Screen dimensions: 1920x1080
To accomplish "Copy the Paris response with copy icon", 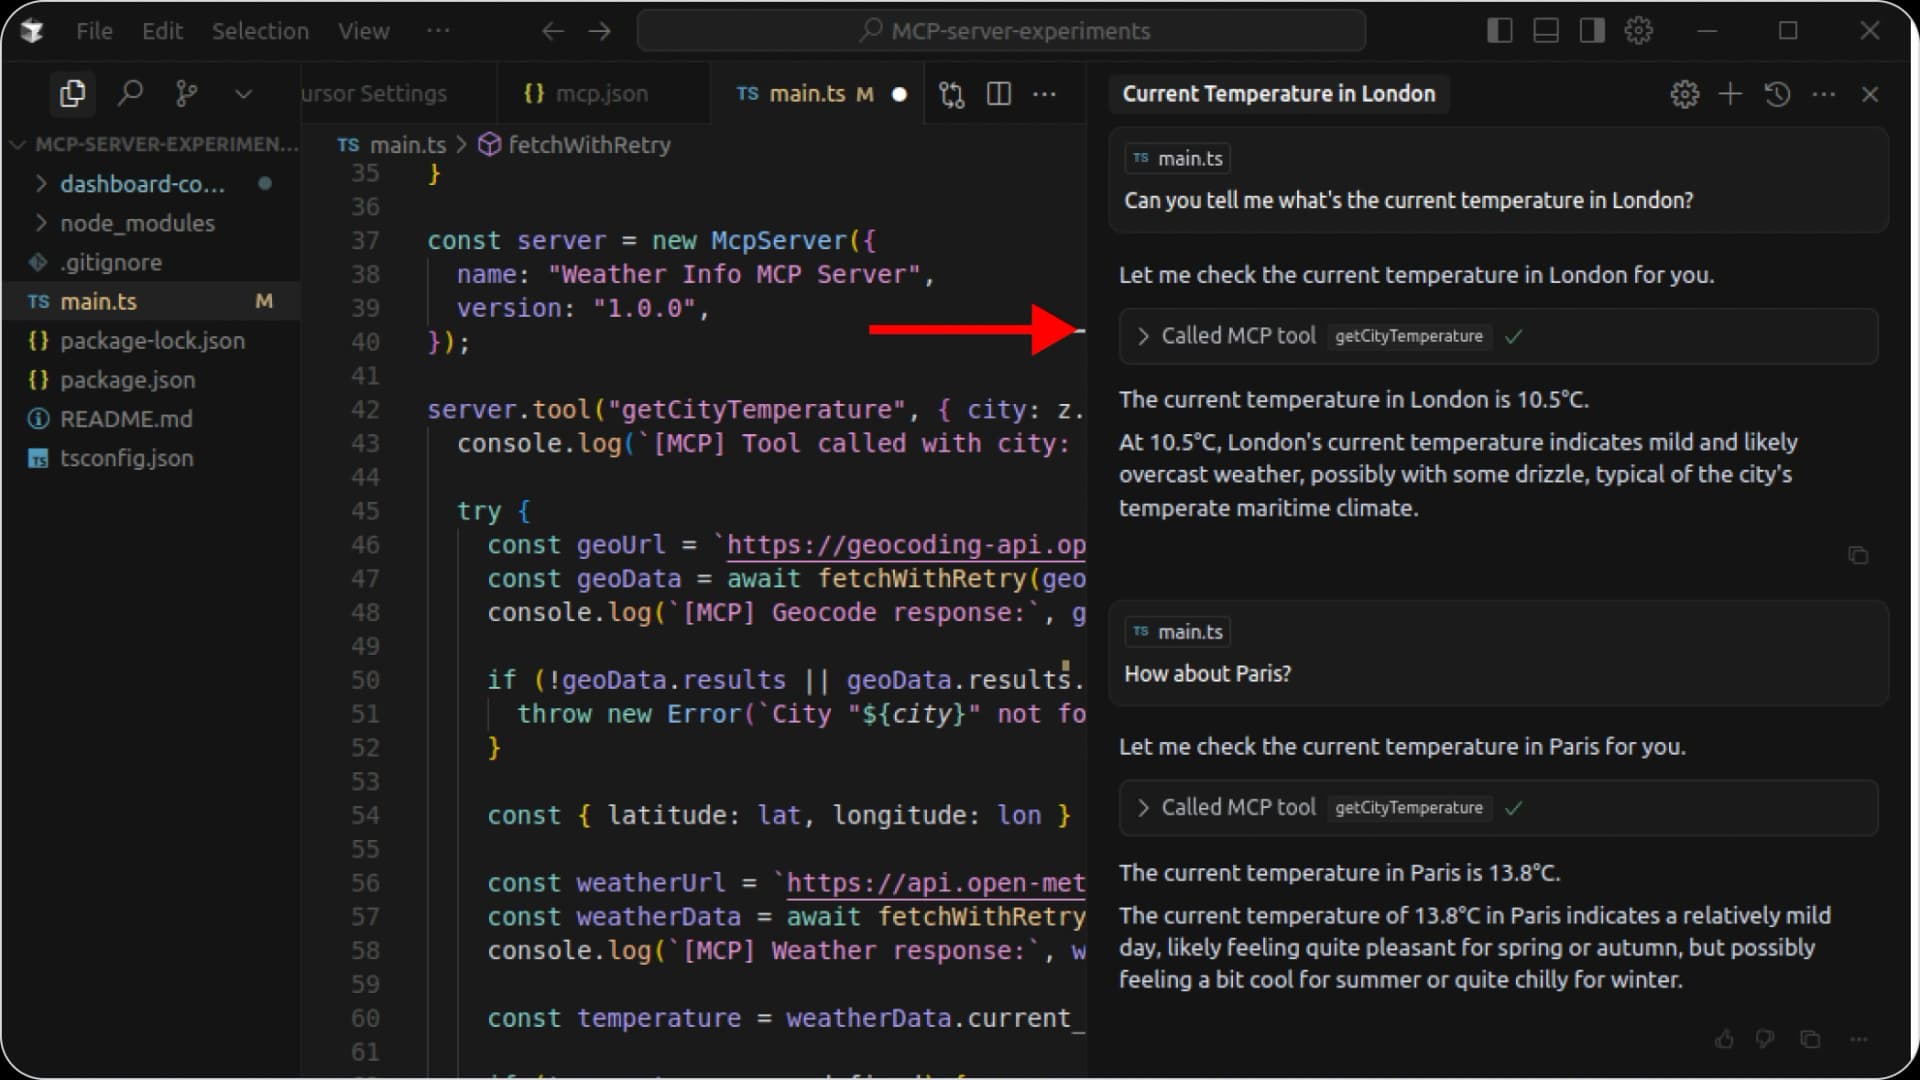I will click(1810, 1040).
